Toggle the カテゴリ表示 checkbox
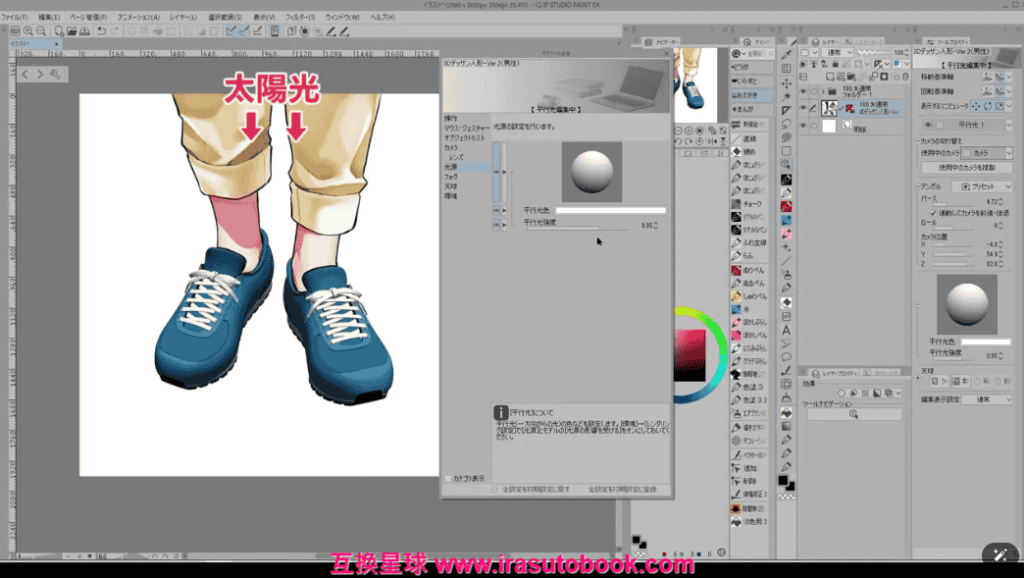 [x=448, y=478]
